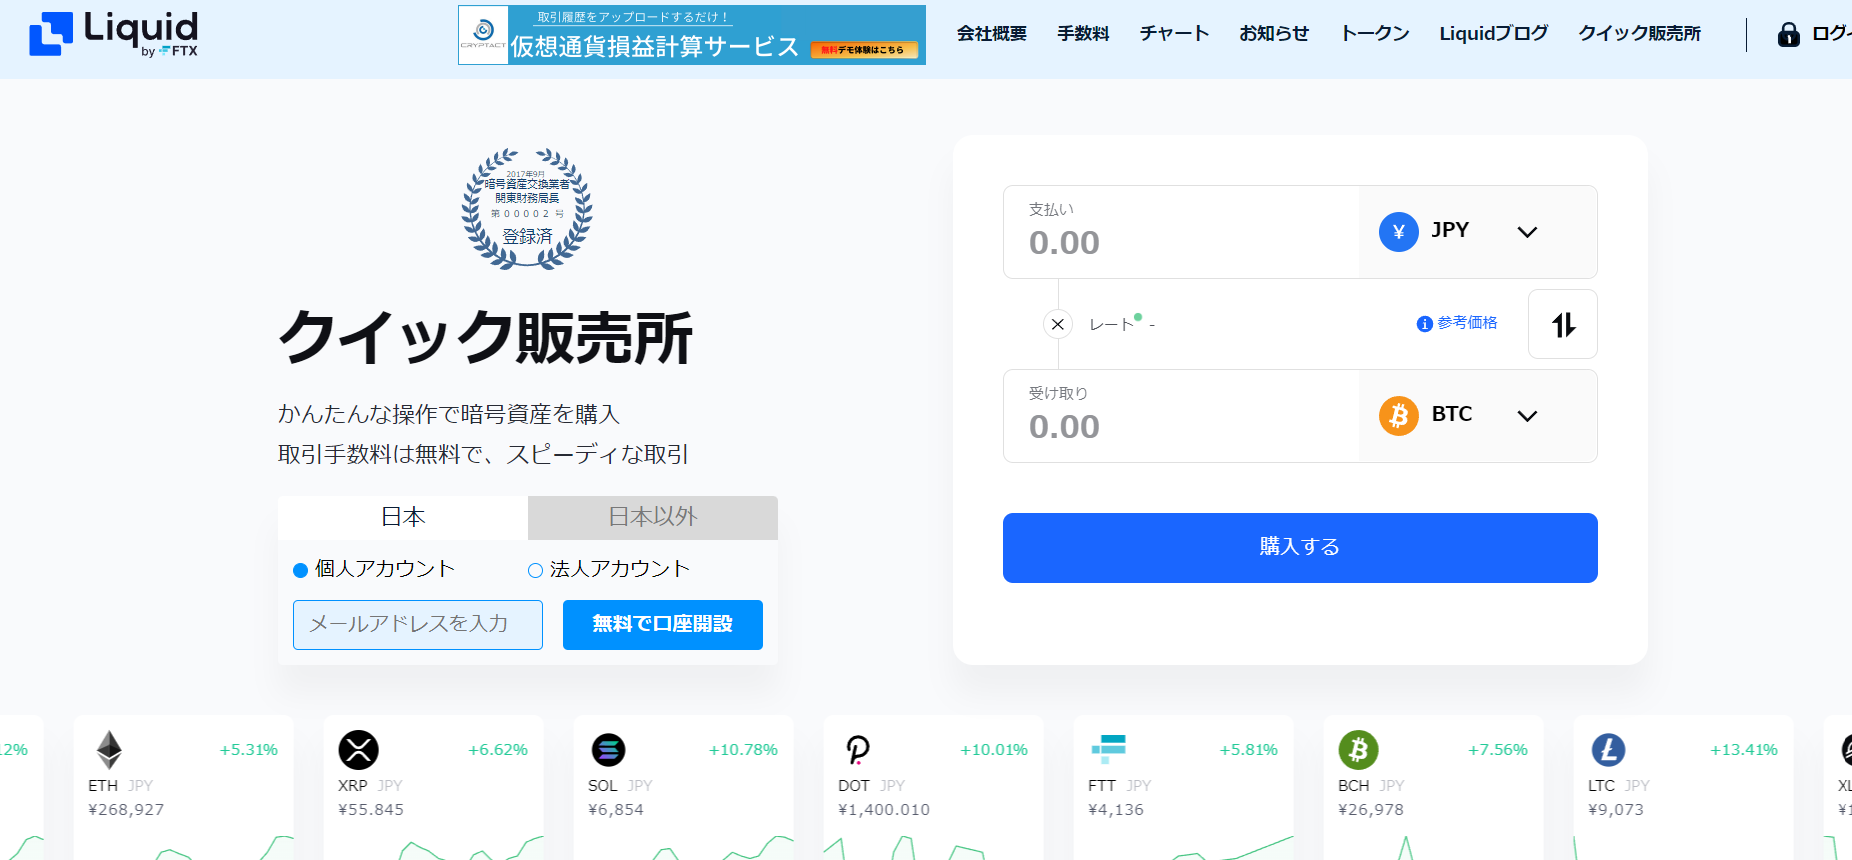Click the BCH price ¥26,978
Viewport: 1852px width, 860px height.
coord(1371,810)
